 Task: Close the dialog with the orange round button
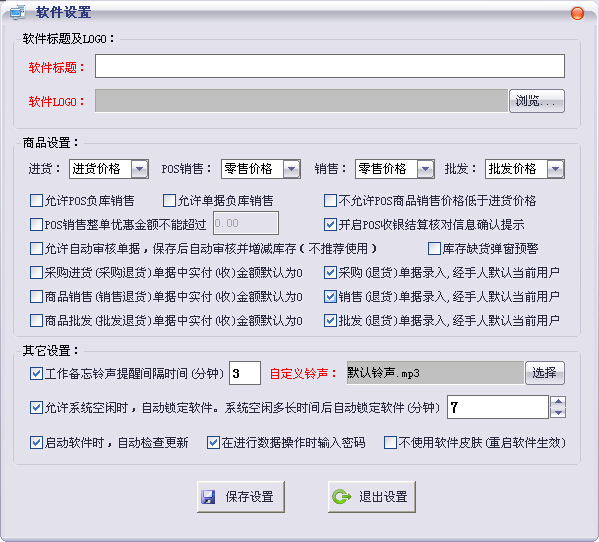click(577, 13)
